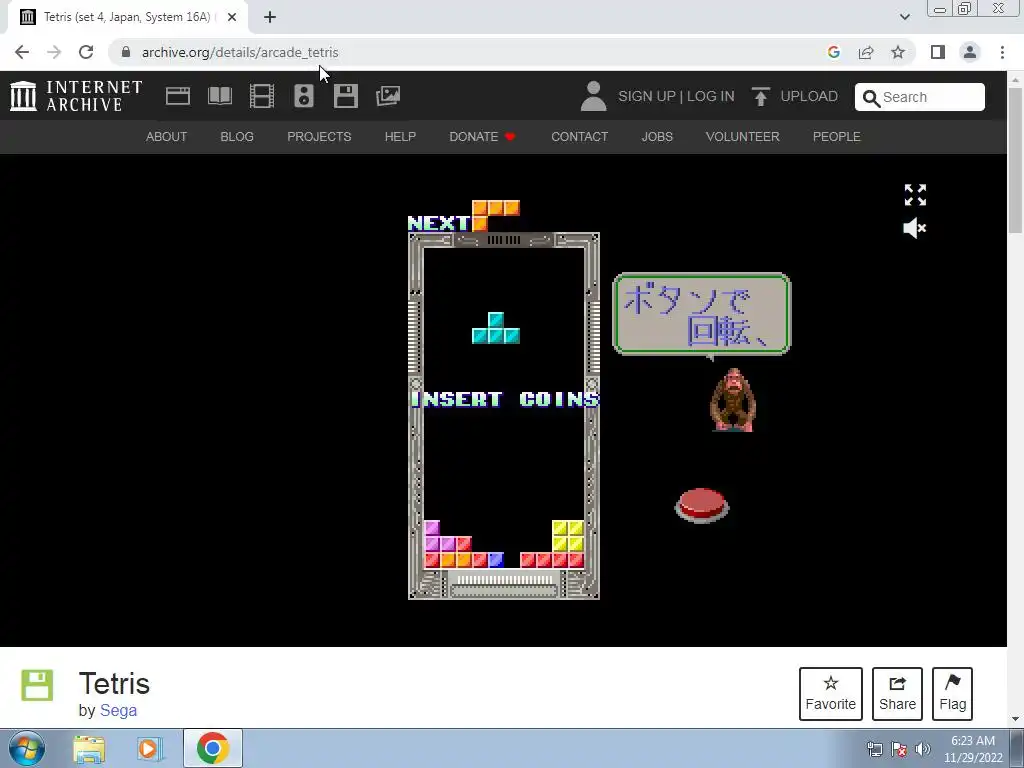The width and height of the screenshot is (1024, 768).
Task: Open the Web archive icon
Action: click(x=178, y=96)
